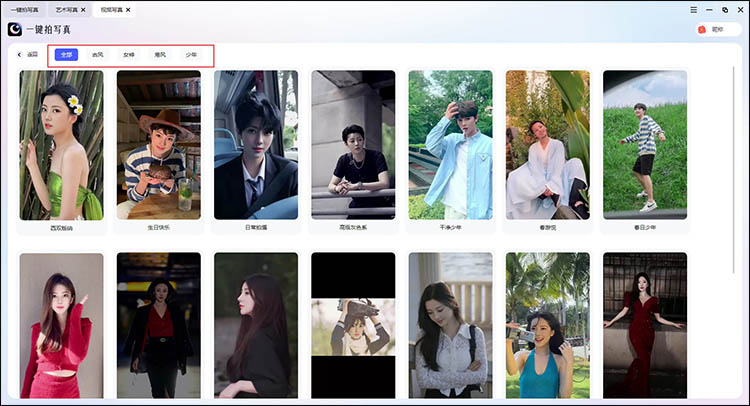The width and height of the screenshot is (750, 406).
Task: Close the 艺术写真 tab
Action: 83,10
